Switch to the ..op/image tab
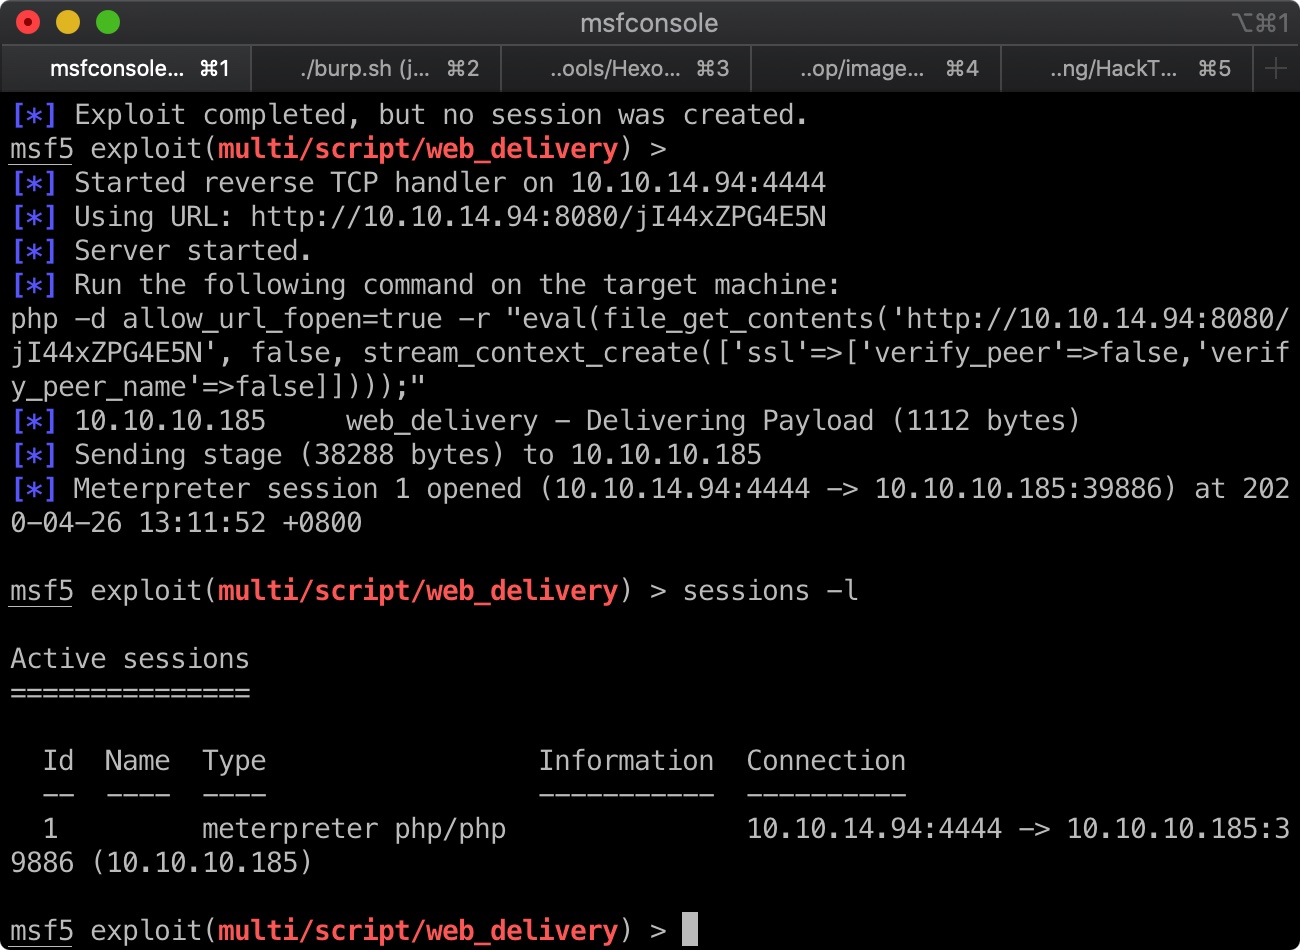Image resolution: width=1300 pixels, height=950 pixels. click(876, 68)
